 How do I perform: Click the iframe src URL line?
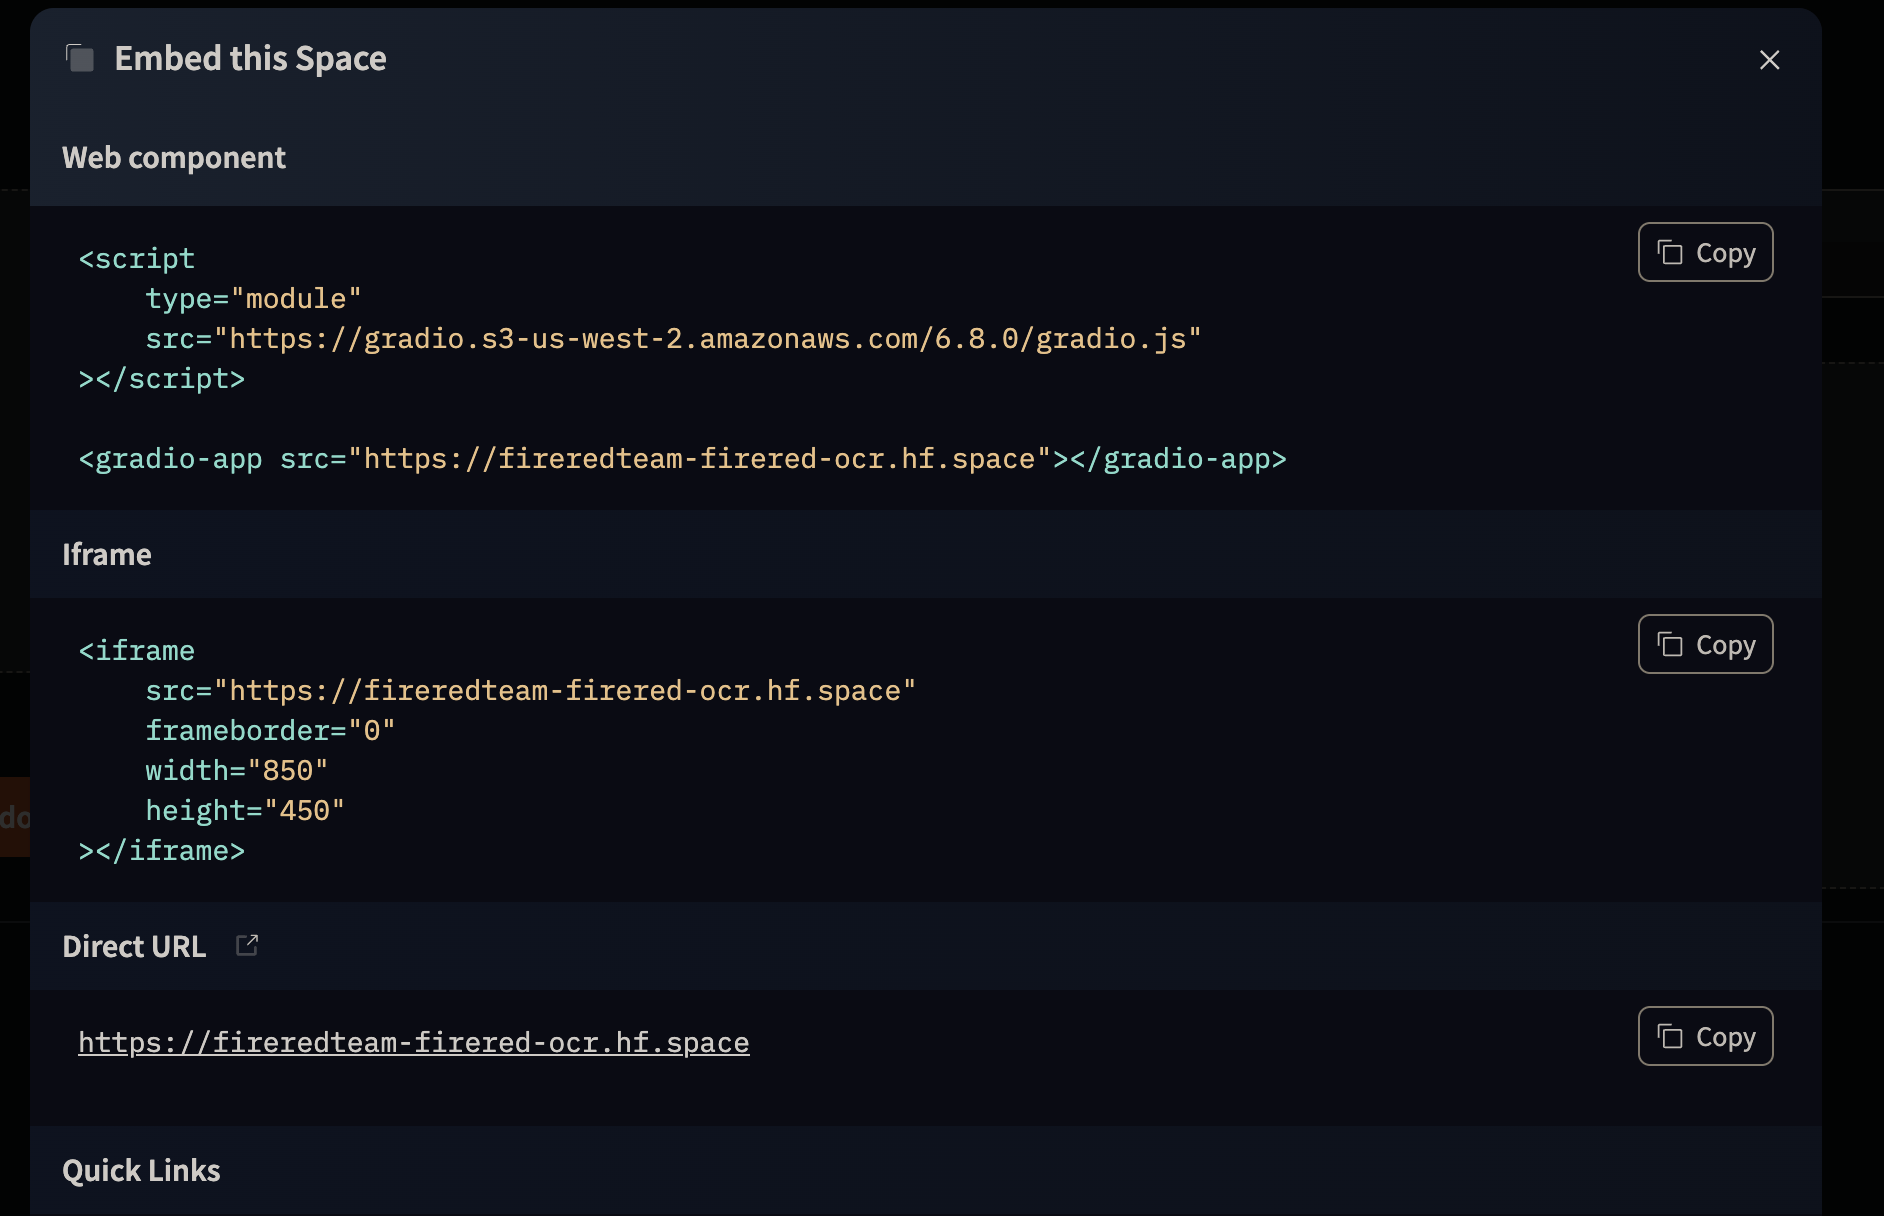click(530, 691)
